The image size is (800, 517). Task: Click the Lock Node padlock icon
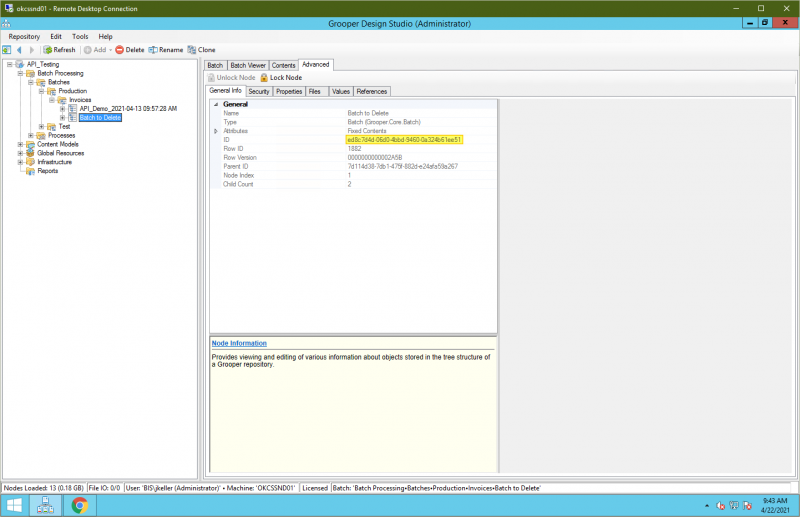264,78
